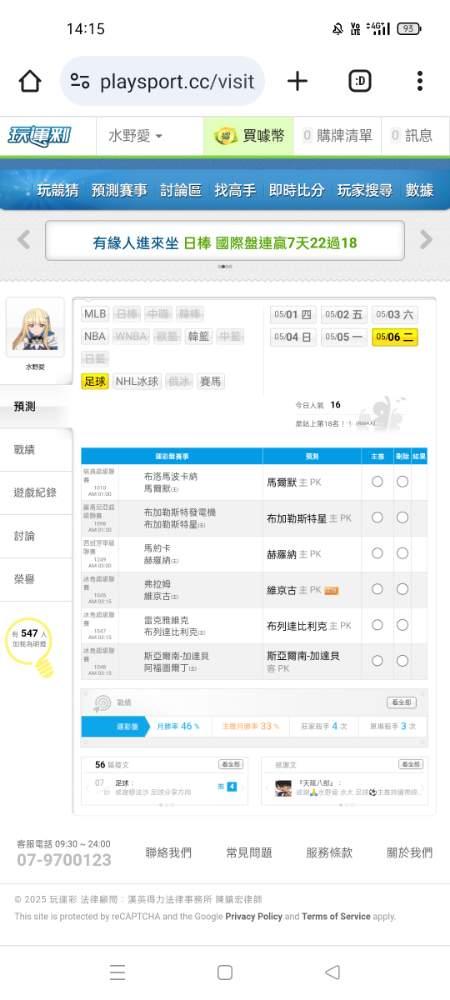Expand 戰績 details with 看全部
The image size is (450, 1000).
pyautogui.click(x=402, y=702)
